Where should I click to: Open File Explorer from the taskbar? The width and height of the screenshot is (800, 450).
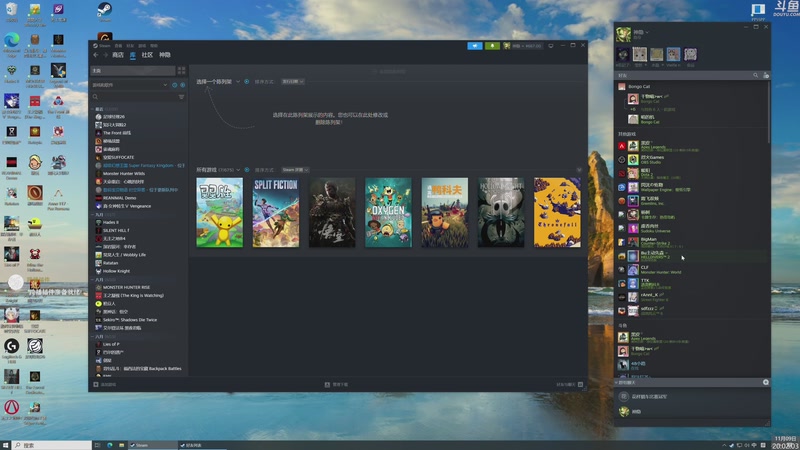[x=121, y=445]
